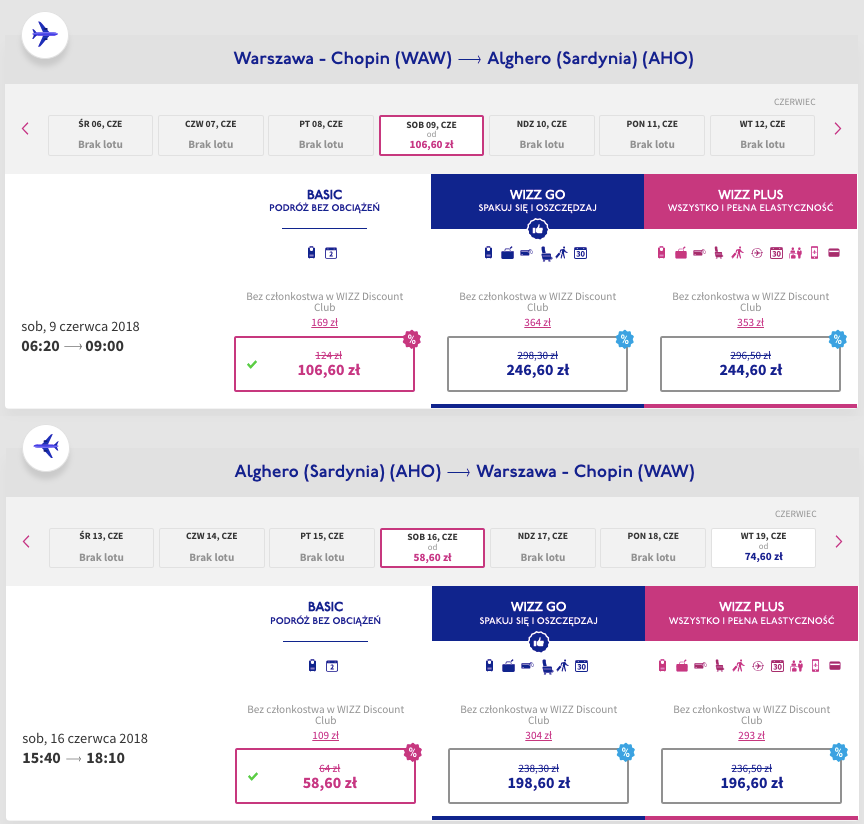Screen dimensions: 864x824
Task: Click departure times '15:40 → 18:10'
Action: tap(73, 758)
